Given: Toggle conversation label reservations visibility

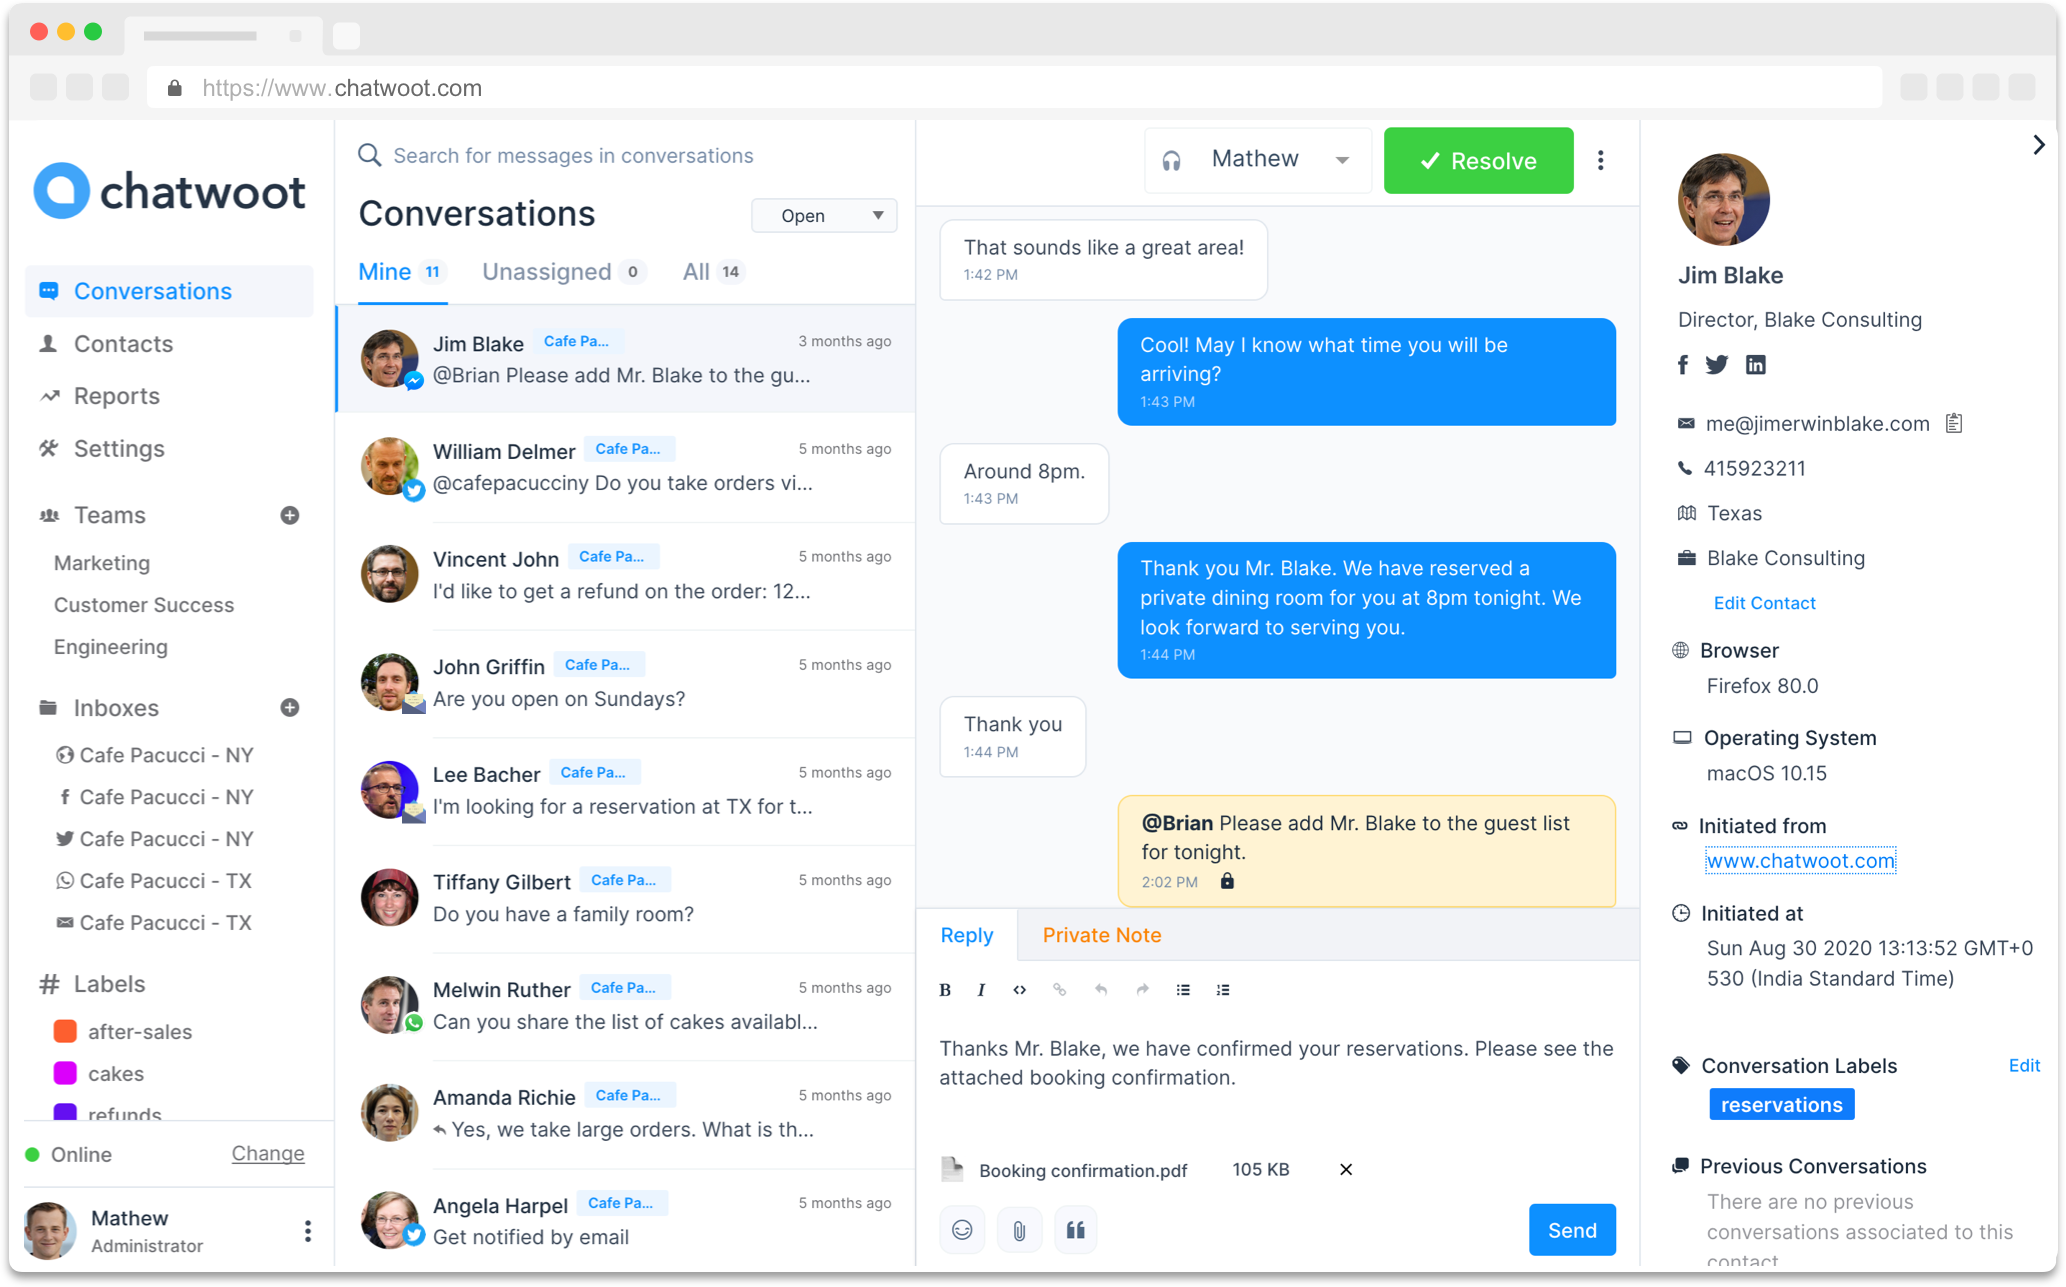Looking at the screenshot, I should click(1781, 1105).
